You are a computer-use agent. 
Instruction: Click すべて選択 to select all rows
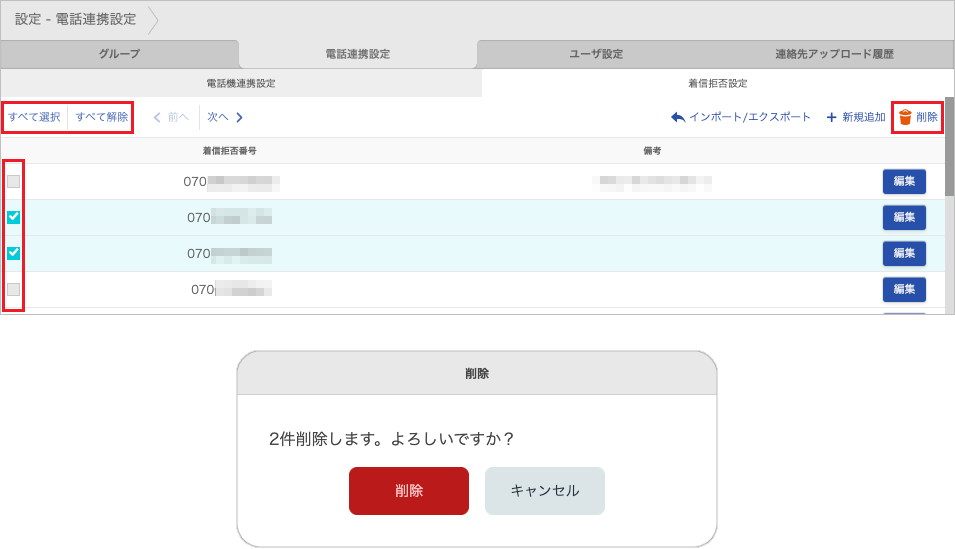[x=34, y=117]
